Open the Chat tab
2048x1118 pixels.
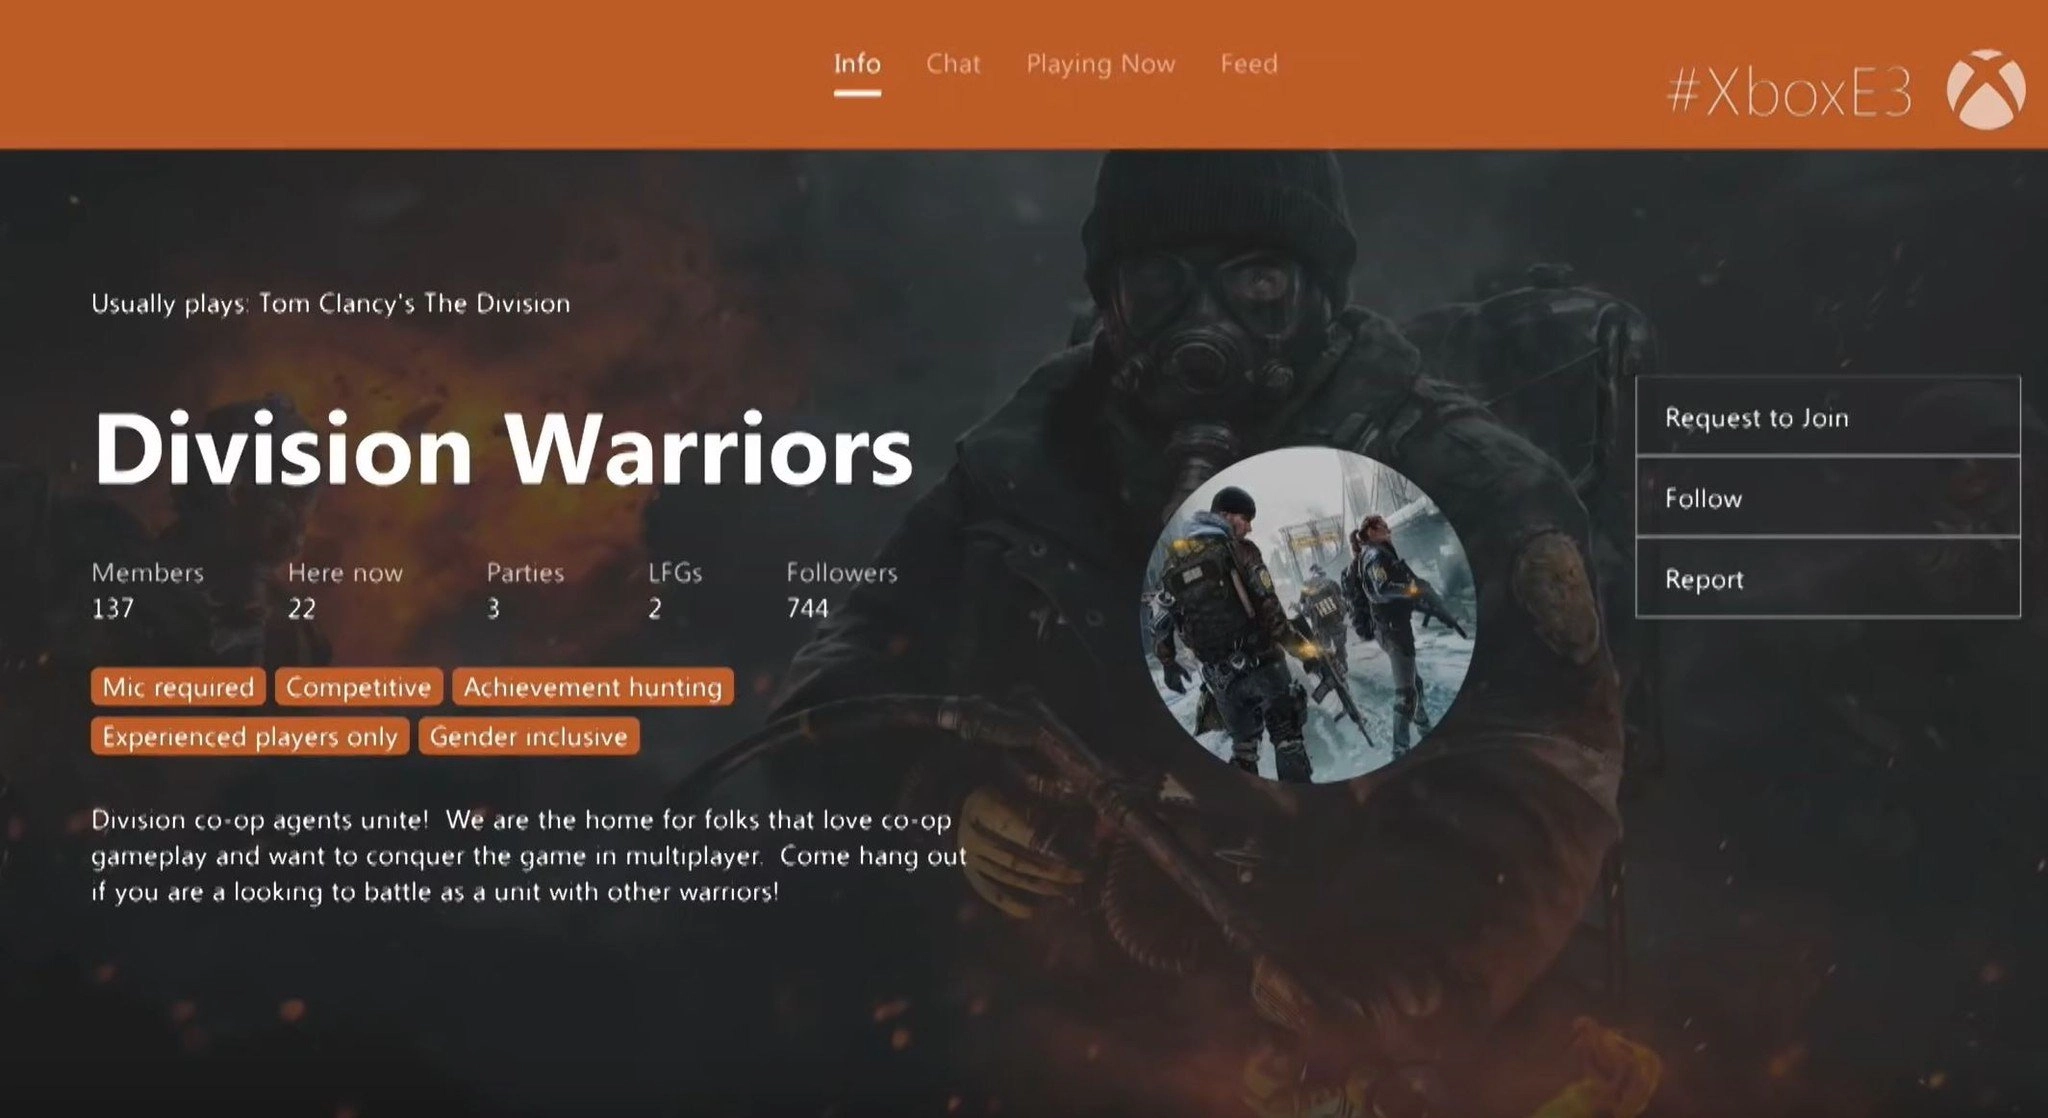[x=953, y=65]
